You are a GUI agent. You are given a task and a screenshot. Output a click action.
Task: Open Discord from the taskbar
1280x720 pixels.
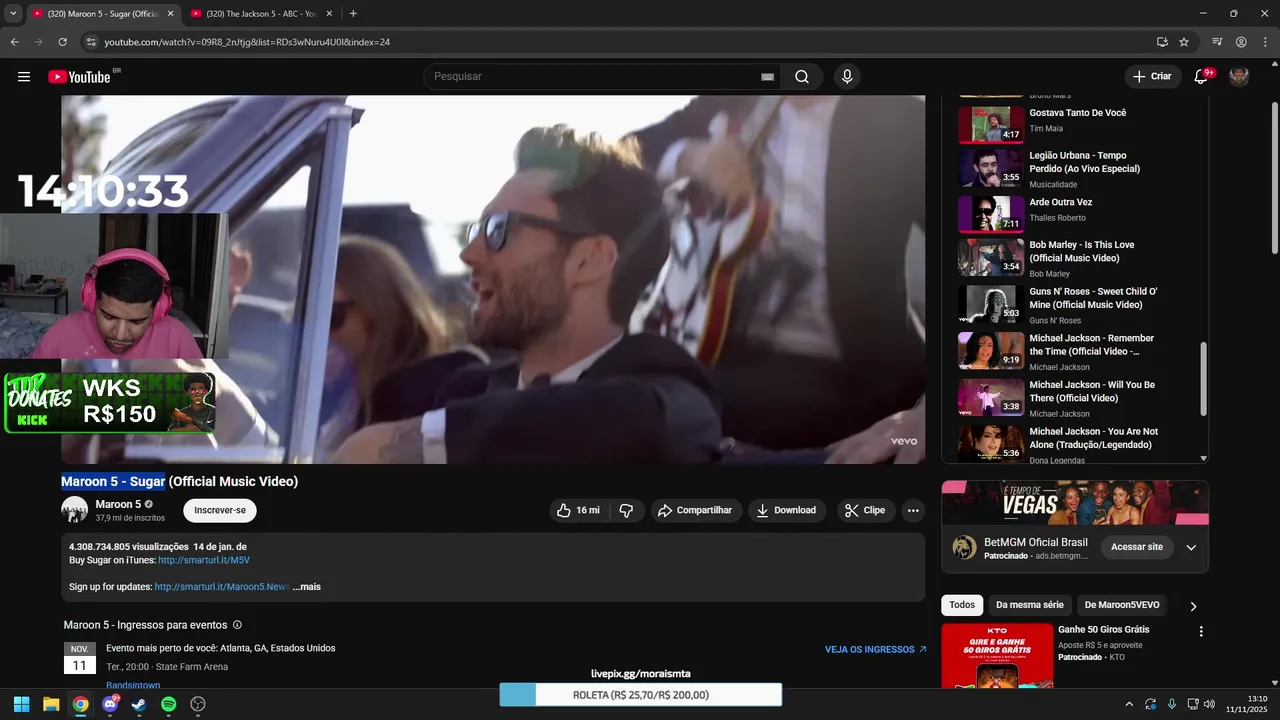110,704
